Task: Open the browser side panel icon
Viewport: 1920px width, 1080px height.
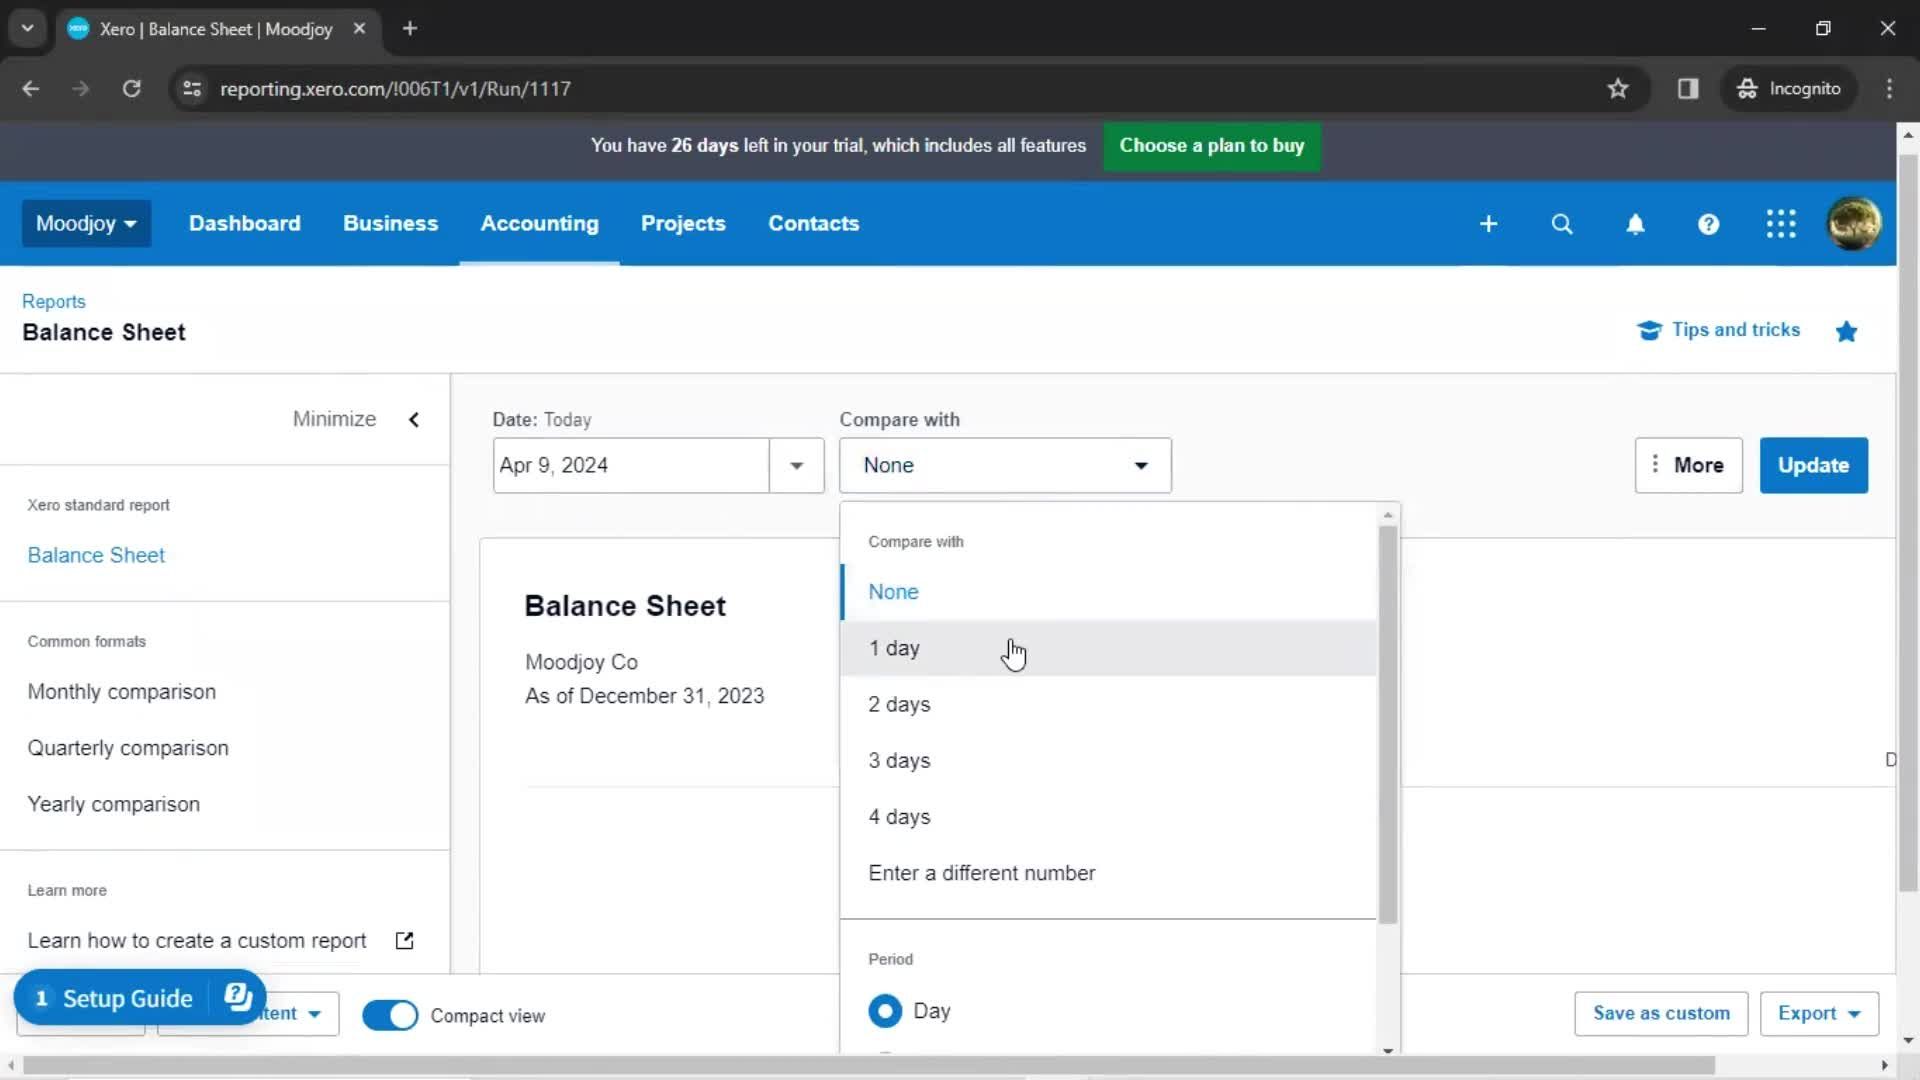Action: (x=1688, y=89)
